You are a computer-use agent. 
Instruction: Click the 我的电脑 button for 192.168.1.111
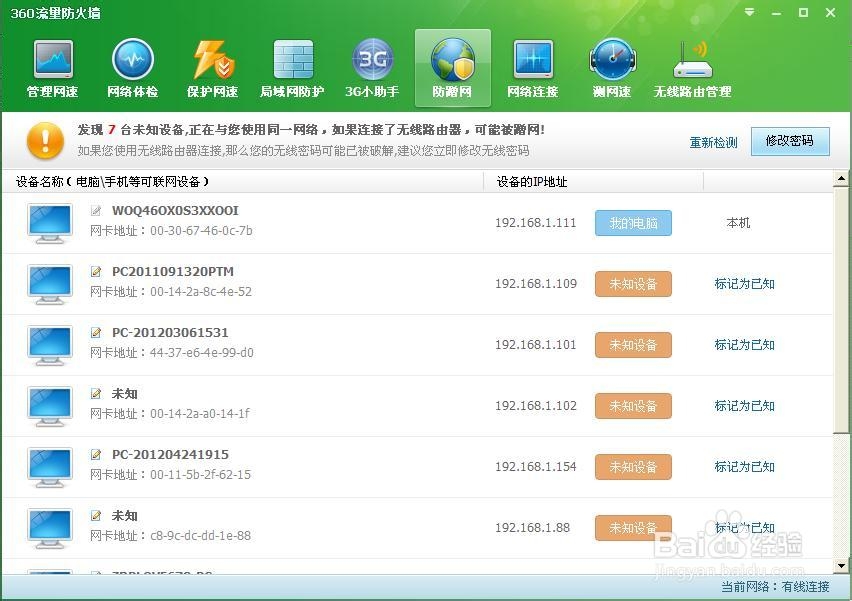[x=633, y=223]
